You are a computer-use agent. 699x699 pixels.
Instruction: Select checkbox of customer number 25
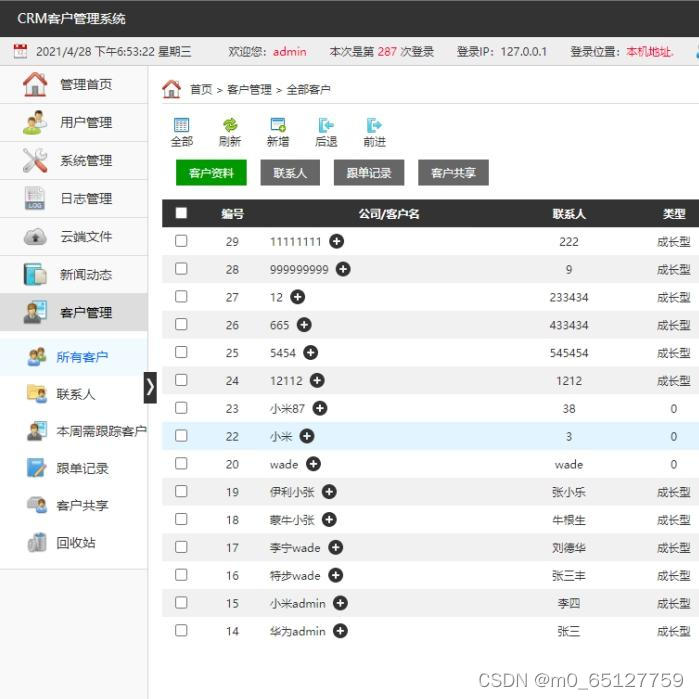pos(181,353)
